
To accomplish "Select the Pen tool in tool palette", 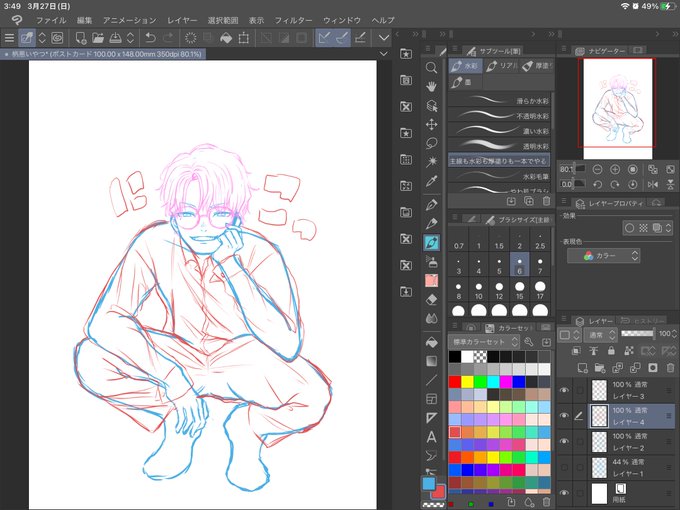I will pos(431,204).
